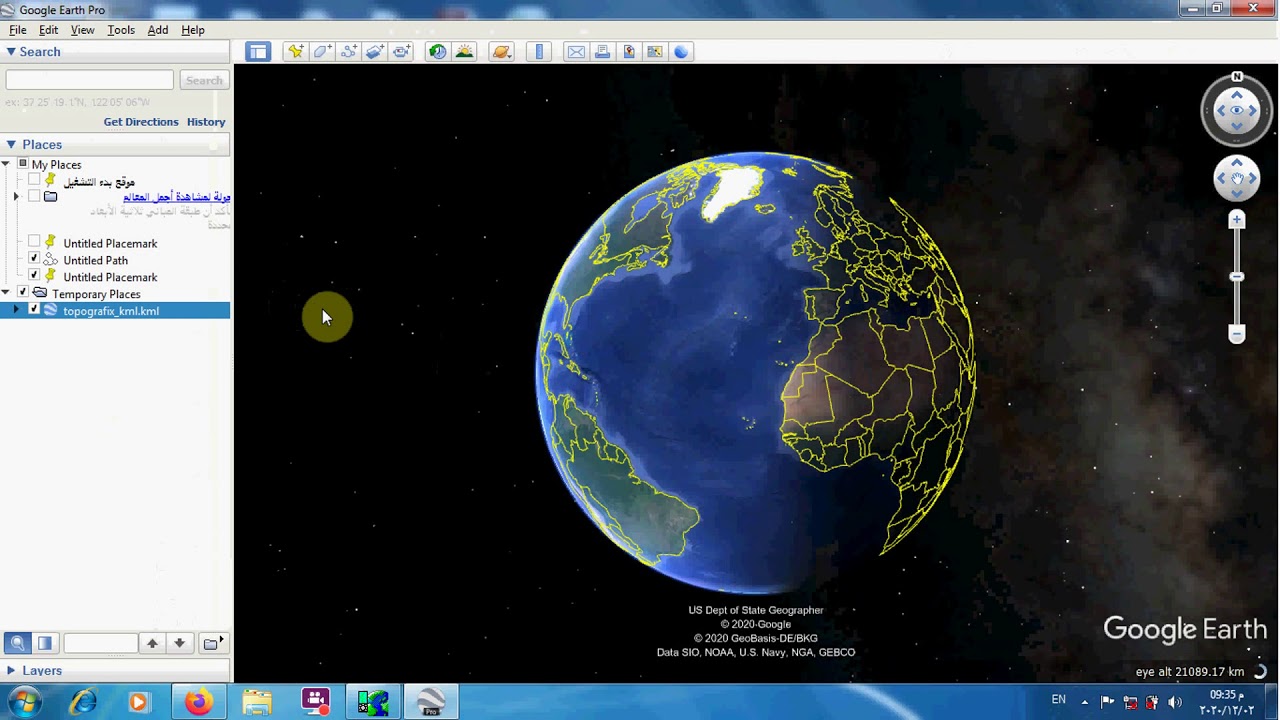Move selected place down arrow
The width and height of the screenshot is (1280, 720).
[x=179, y=643]
